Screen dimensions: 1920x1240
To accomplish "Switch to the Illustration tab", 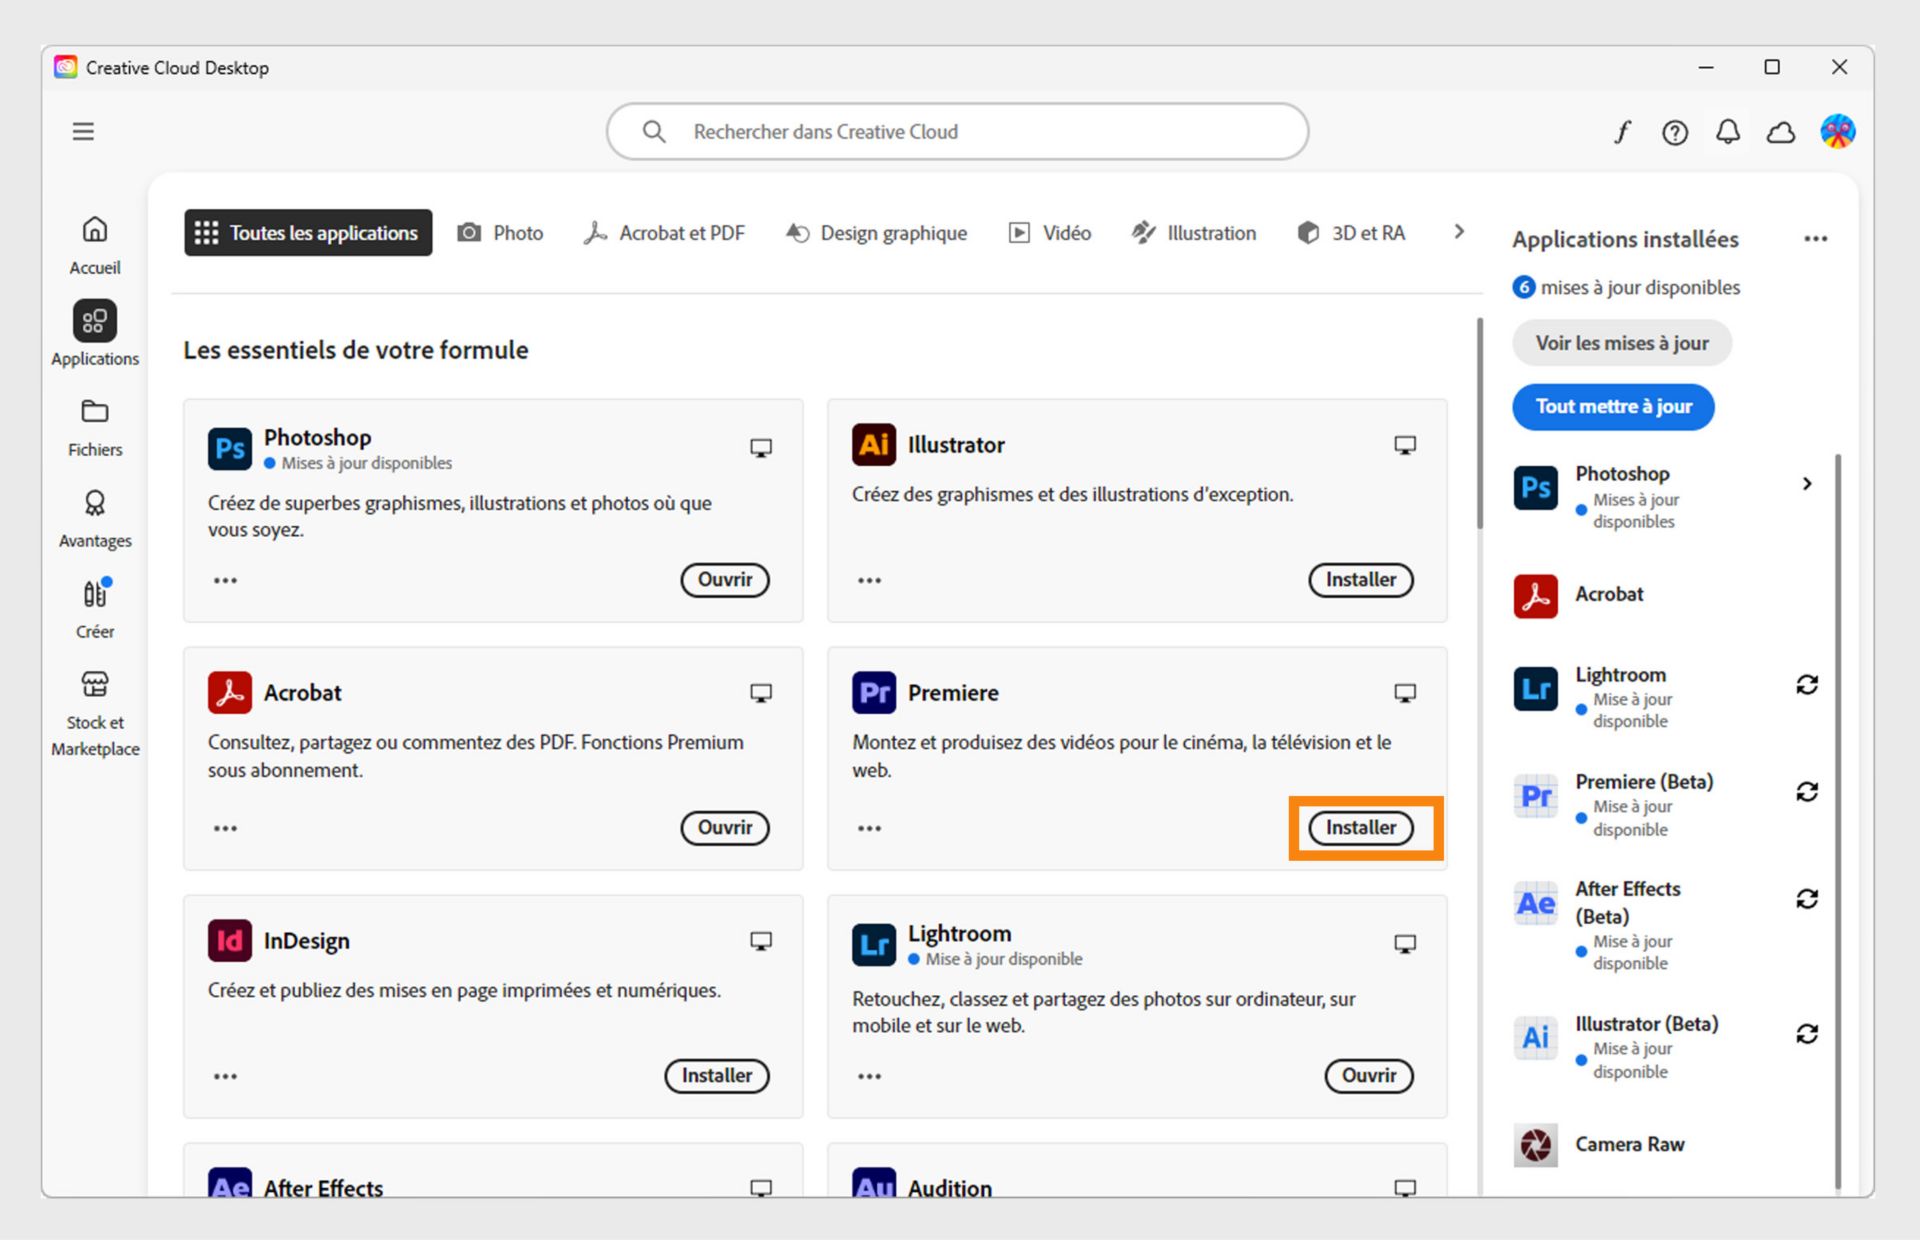I will click(x=1193, y=233).
